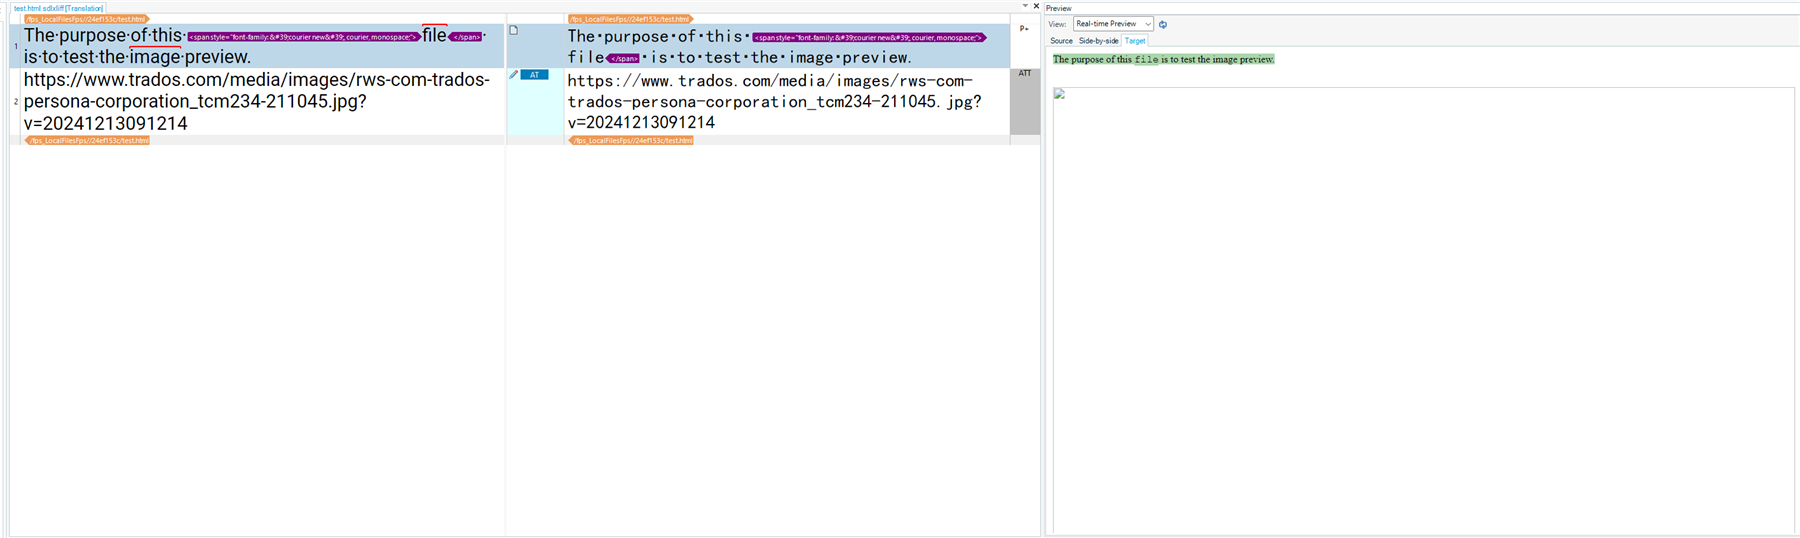
Task: Click the highlighted sentence in the preview pane
Action: [1163, 59]
